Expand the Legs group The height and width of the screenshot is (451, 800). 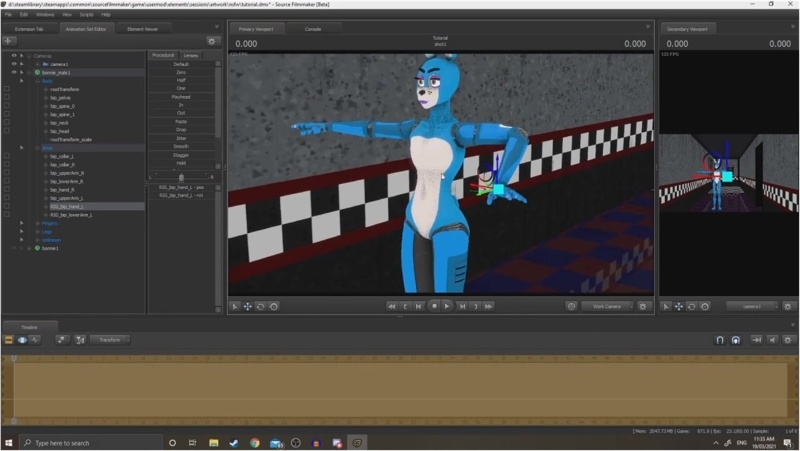(x=38, y=232)
